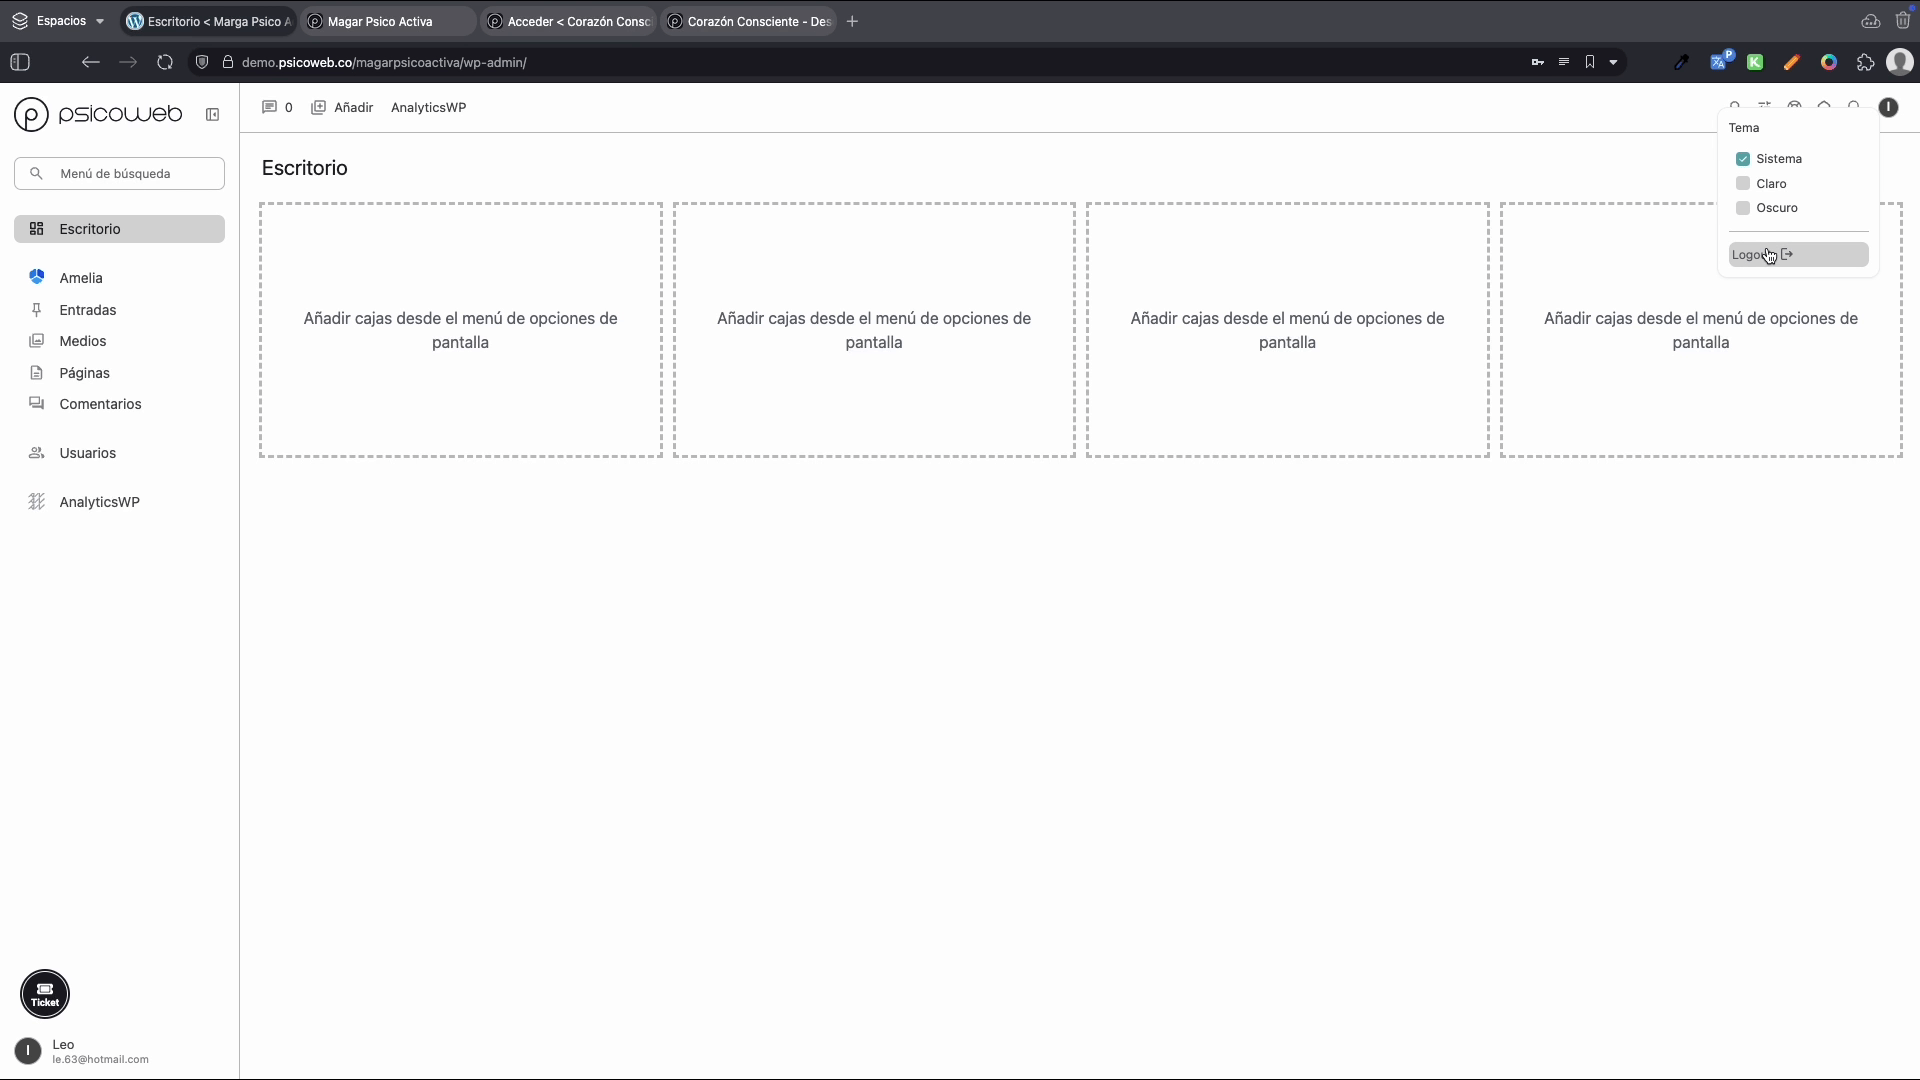Open the Páginas menu item

84,373
